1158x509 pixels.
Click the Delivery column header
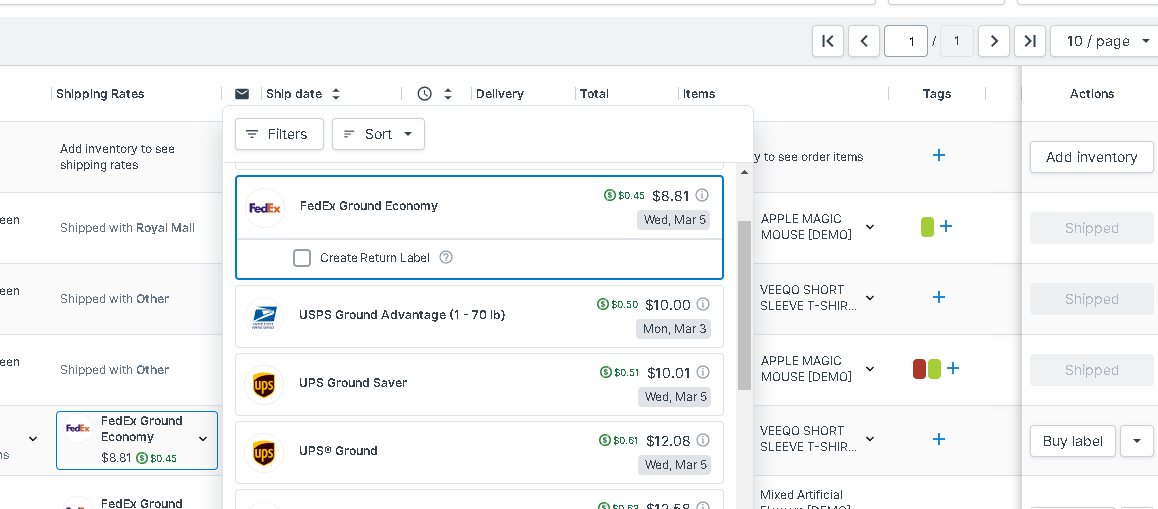500,94
